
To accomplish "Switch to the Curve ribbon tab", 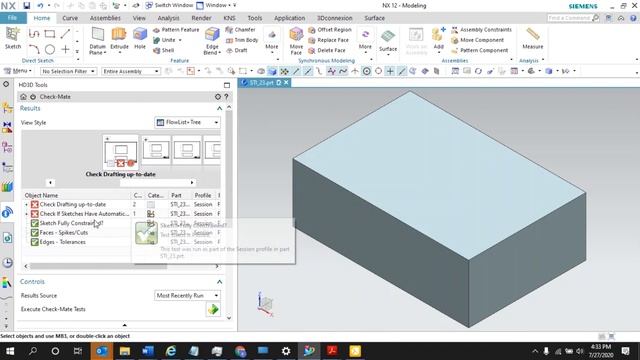I will [x=70, y=18].
